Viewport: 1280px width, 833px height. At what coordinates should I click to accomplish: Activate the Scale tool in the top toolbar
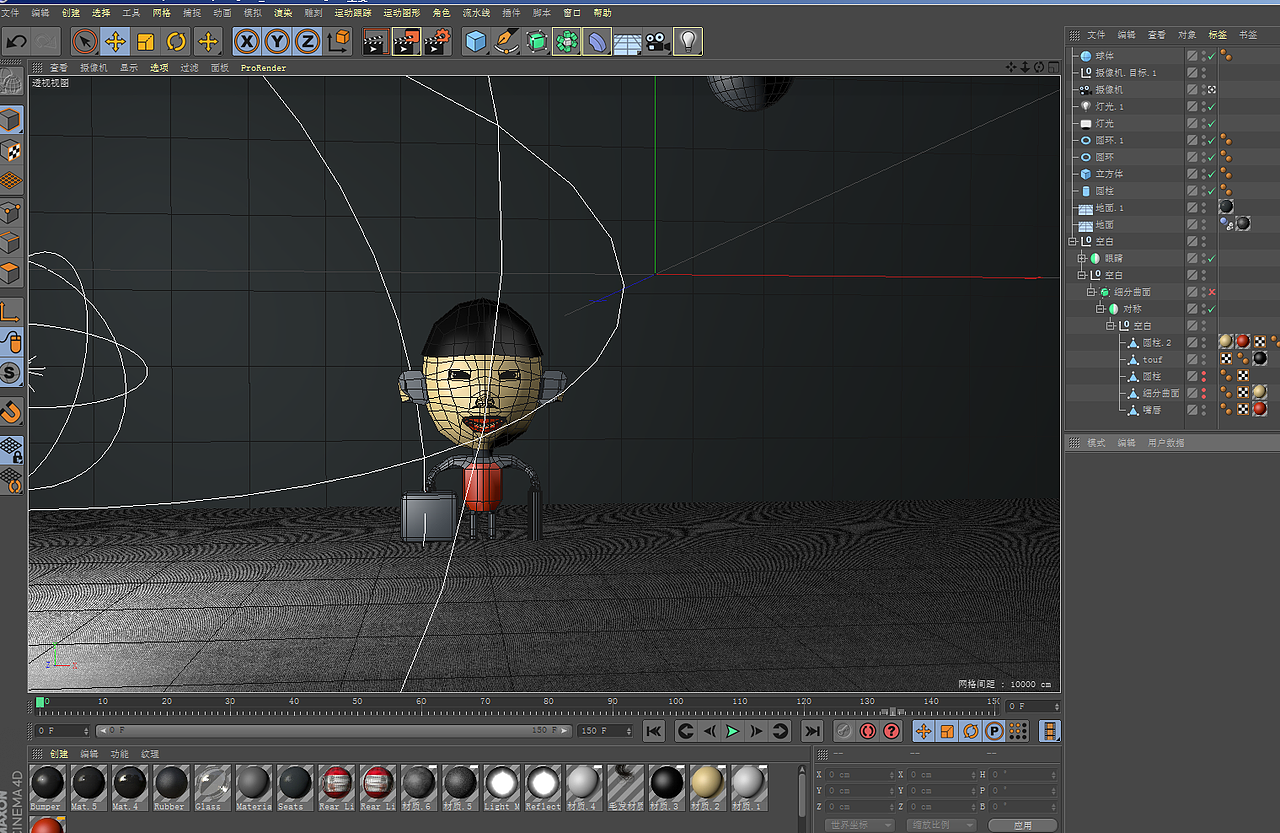[x=146, y=41]
